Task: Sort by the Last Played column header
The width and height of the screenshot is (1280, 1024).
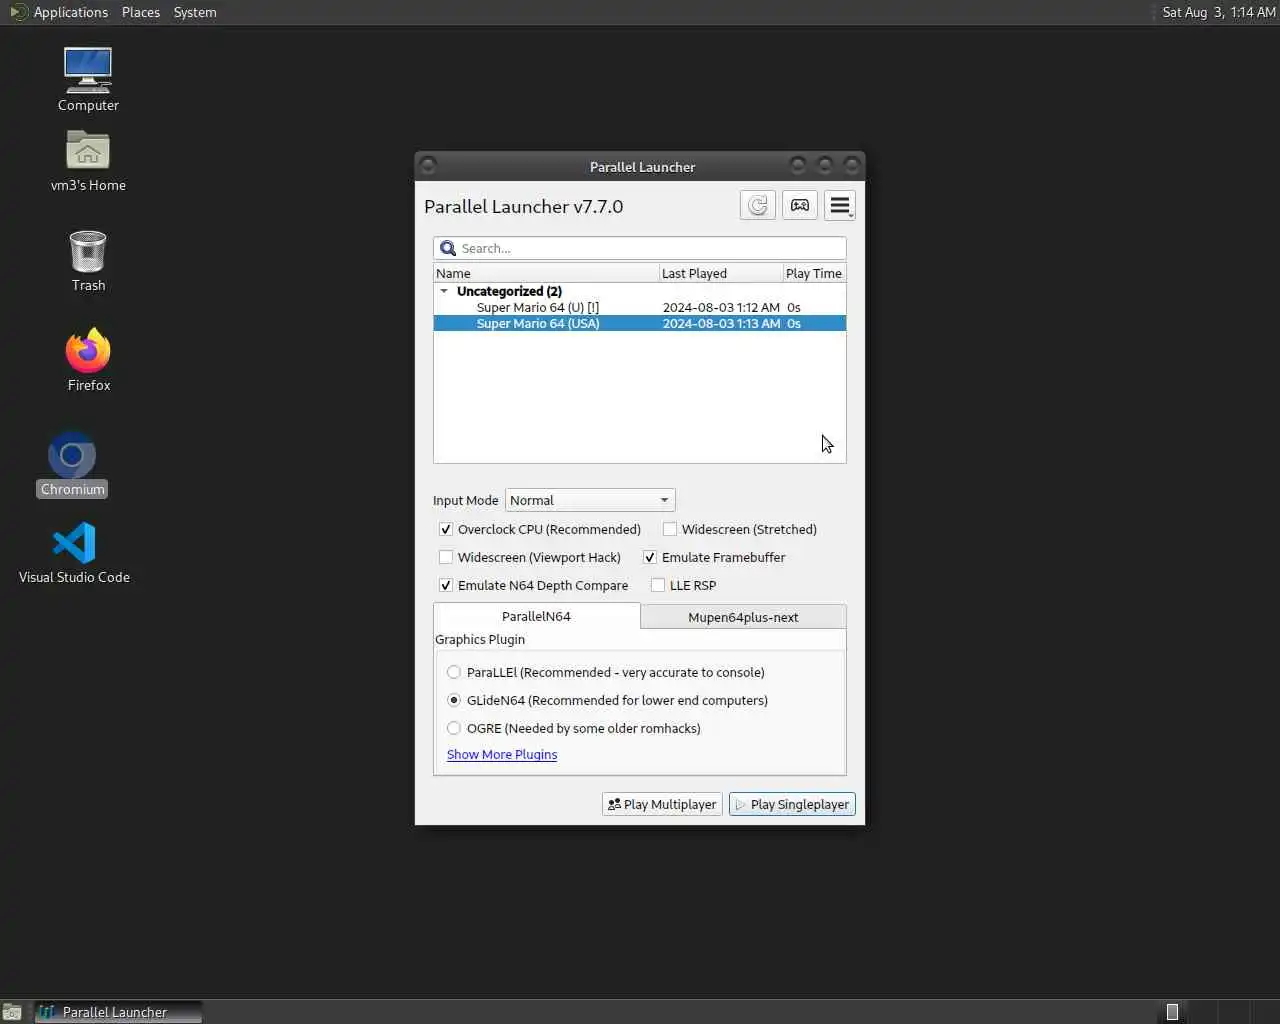Action: tap(720, 273)
